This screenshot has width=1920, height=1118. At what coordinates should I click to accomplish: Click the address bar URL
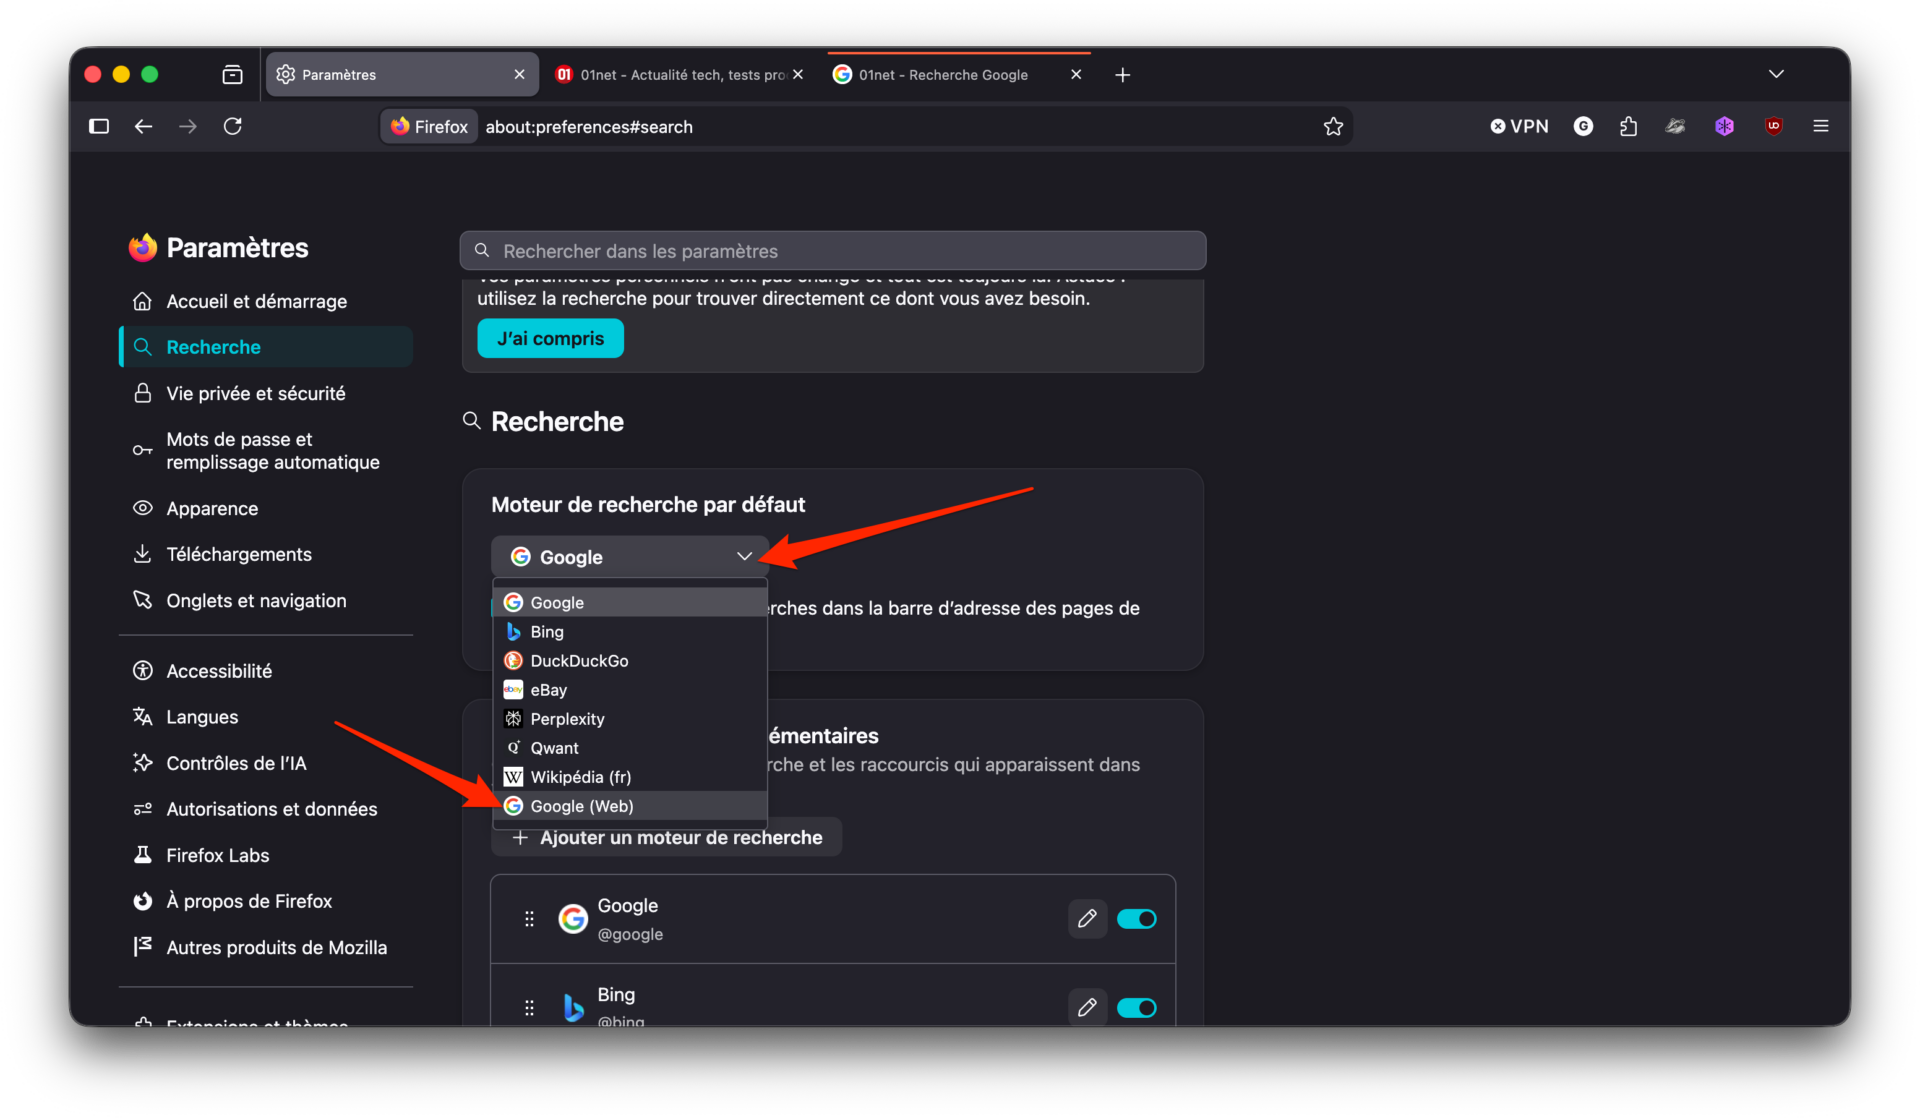[589, 127]
